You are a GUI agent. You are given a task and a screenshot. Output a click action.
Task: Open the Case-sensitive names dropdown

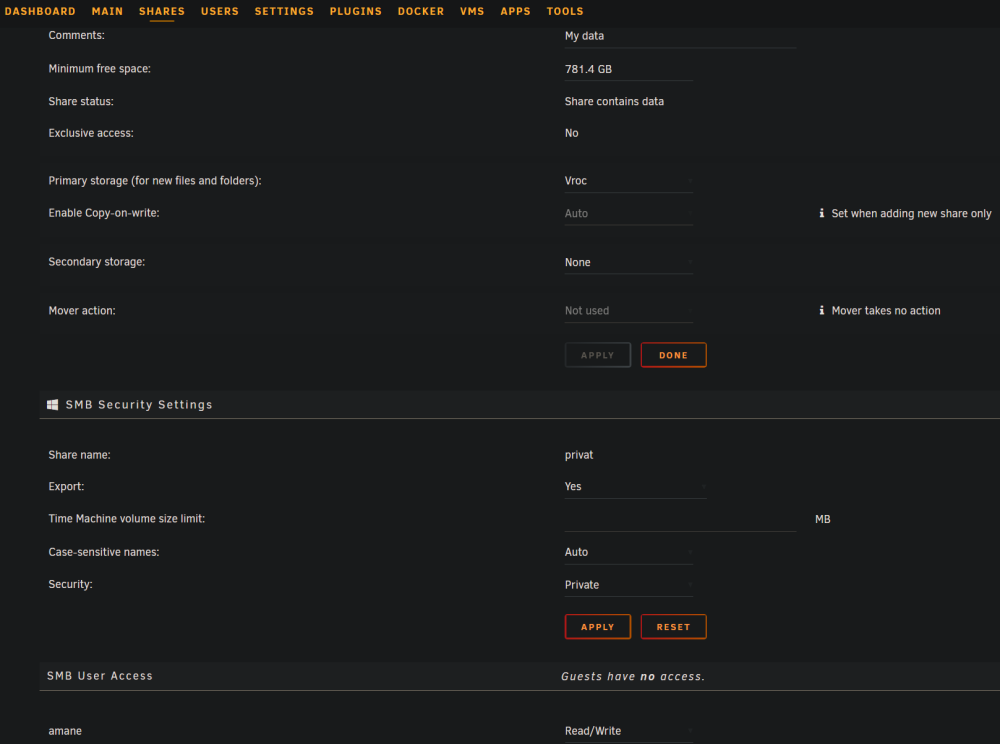tap(628, 552)
